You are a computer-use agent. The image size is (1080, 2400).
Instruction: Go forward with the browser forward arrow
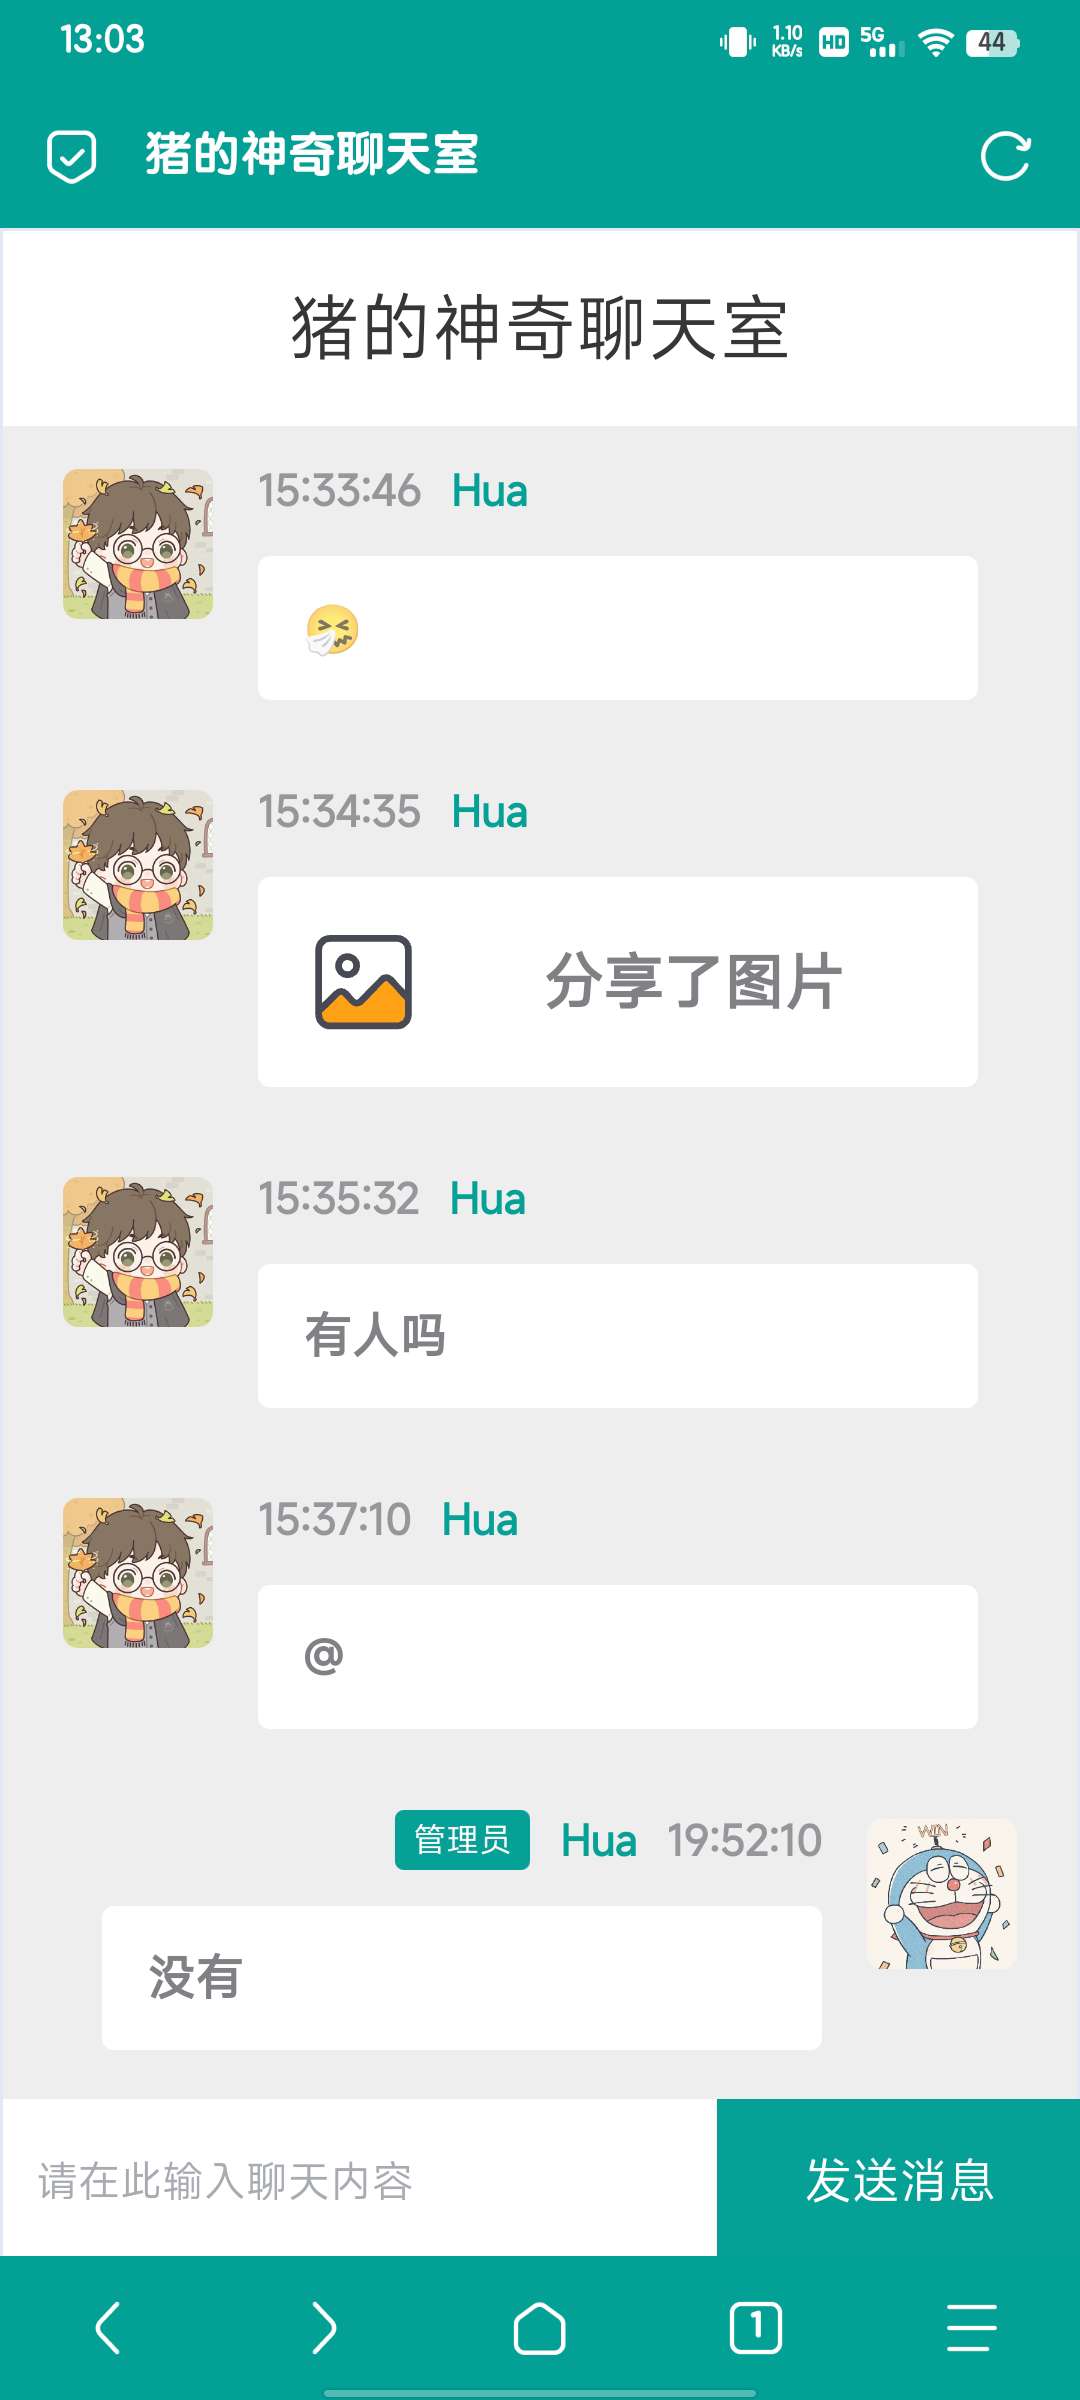coord(324,2328)
